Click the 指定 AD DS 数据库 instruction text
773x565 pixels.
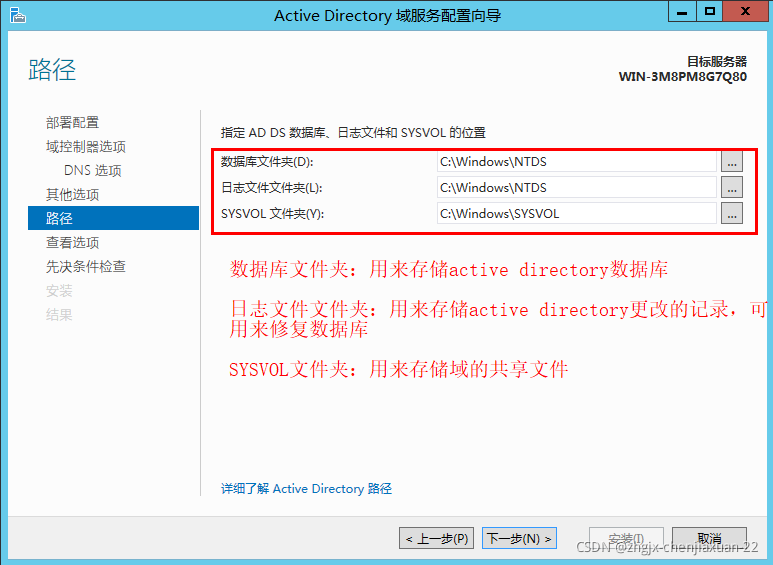coord(353,133)
